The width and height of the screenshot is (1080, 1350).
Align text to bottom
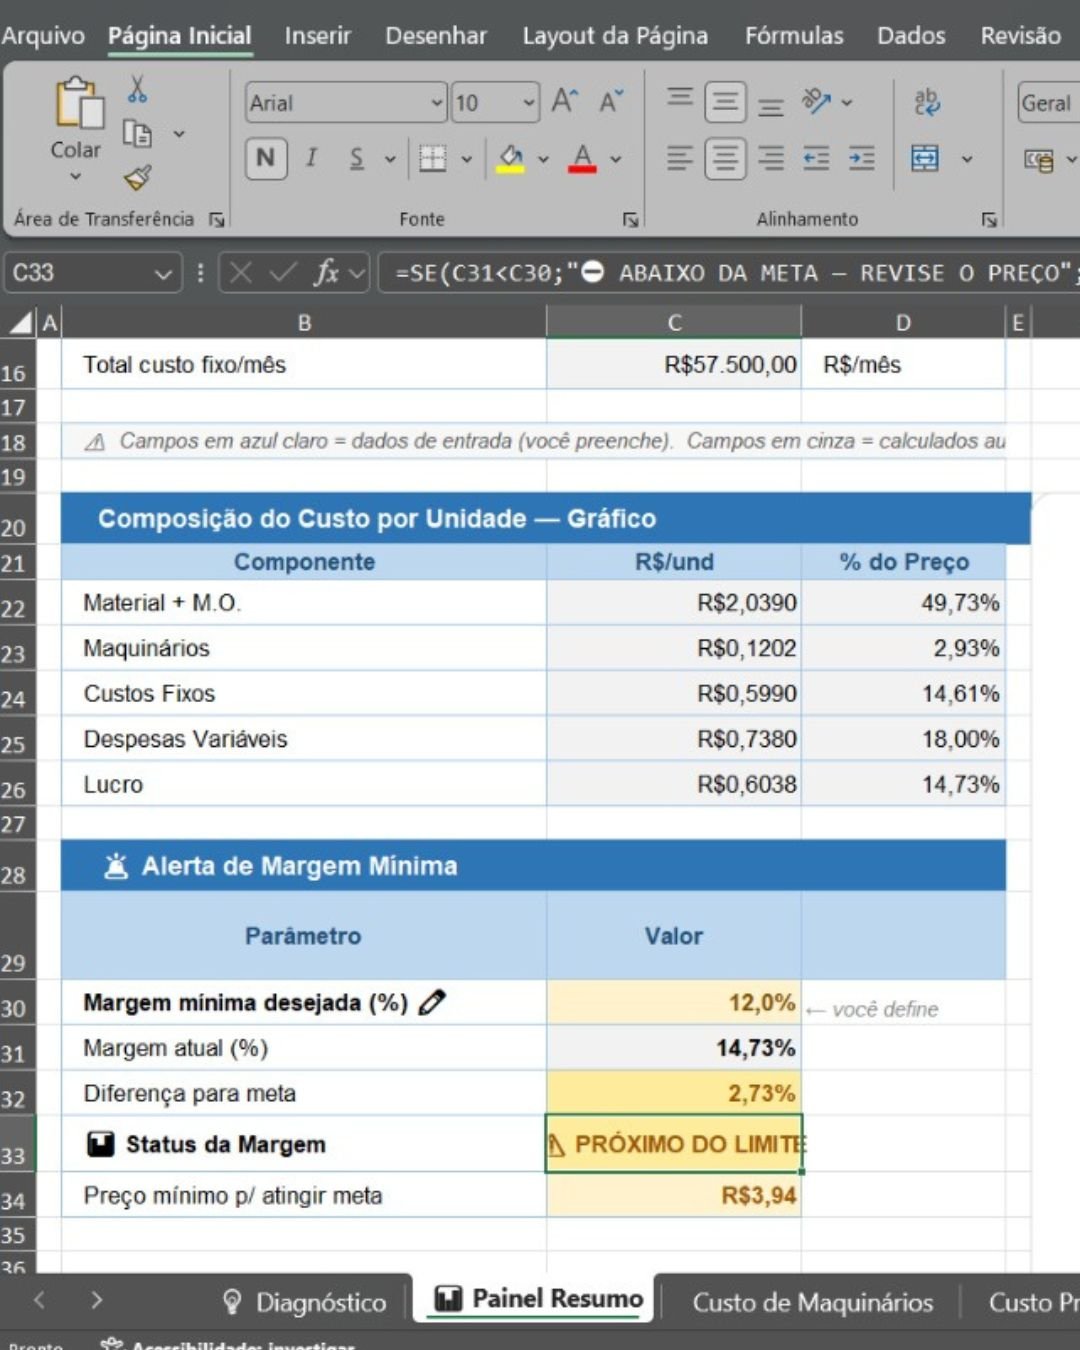pos(771,105)
